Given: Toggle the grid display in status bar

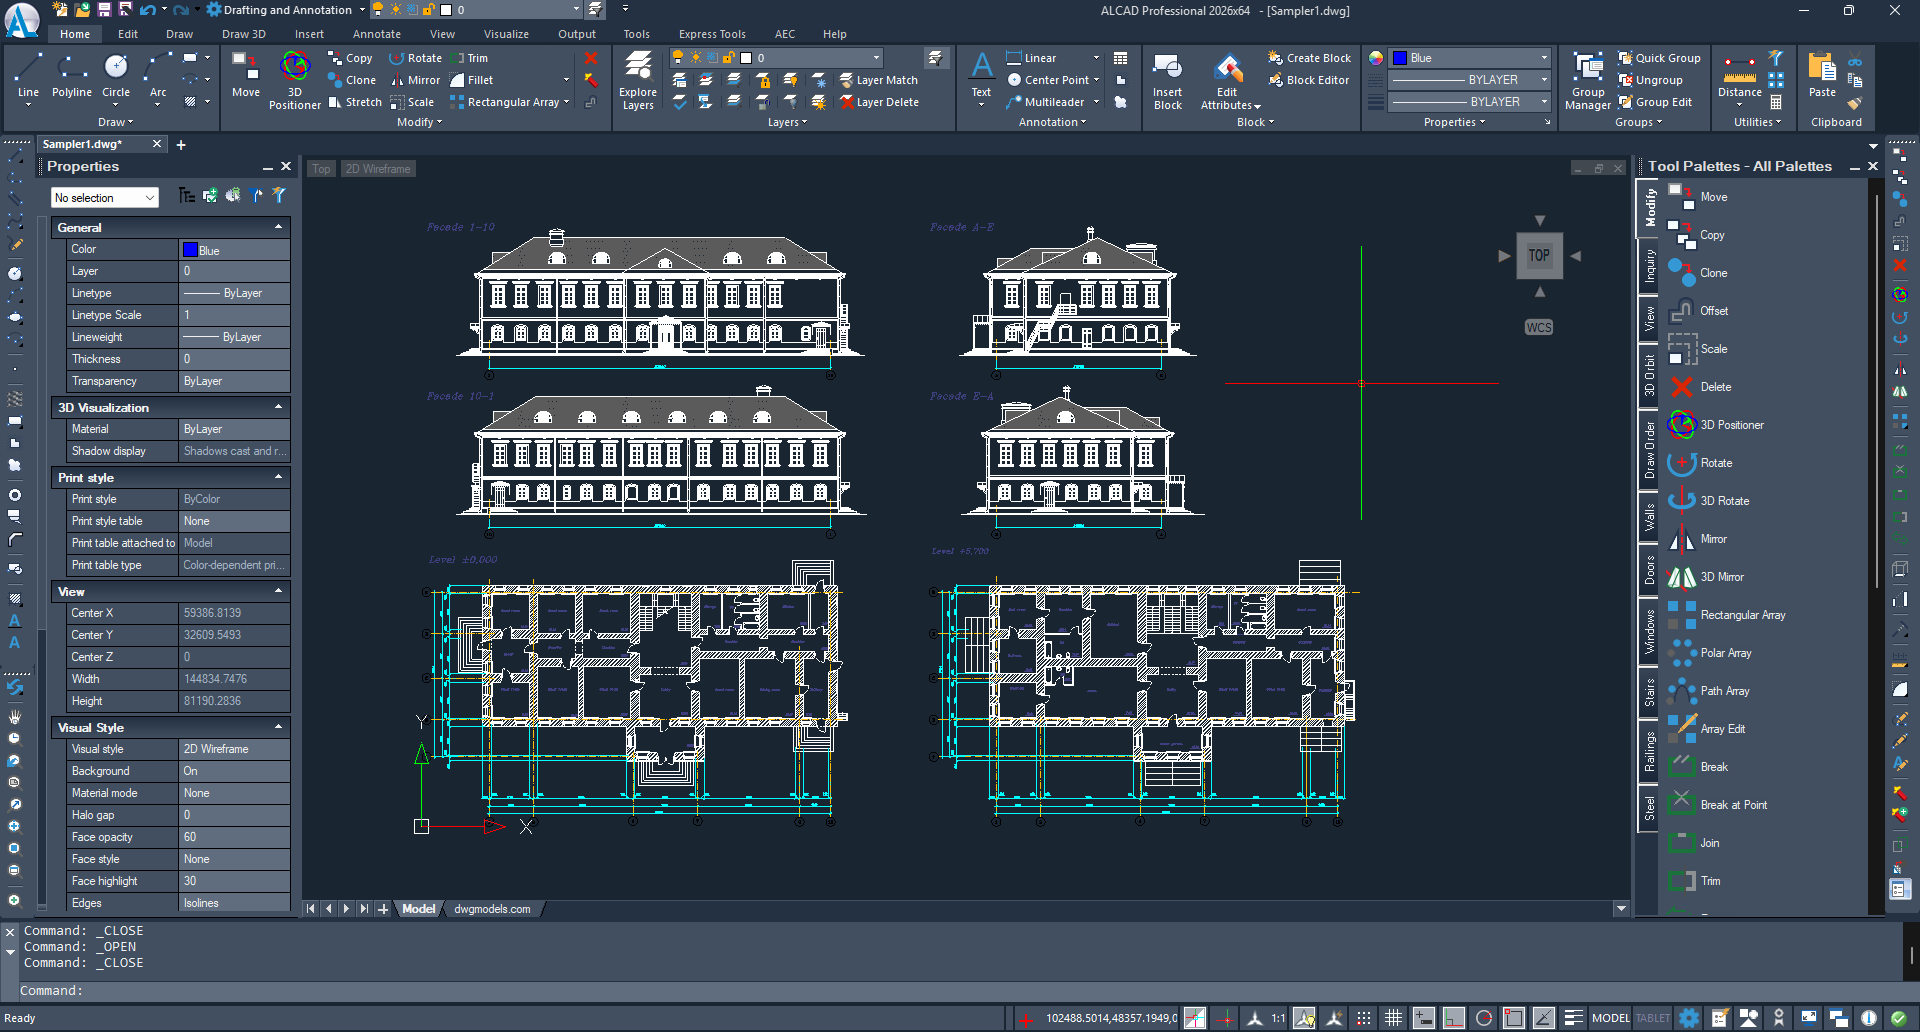Looking at the screenshot, I should [x=1393, y=1018].
